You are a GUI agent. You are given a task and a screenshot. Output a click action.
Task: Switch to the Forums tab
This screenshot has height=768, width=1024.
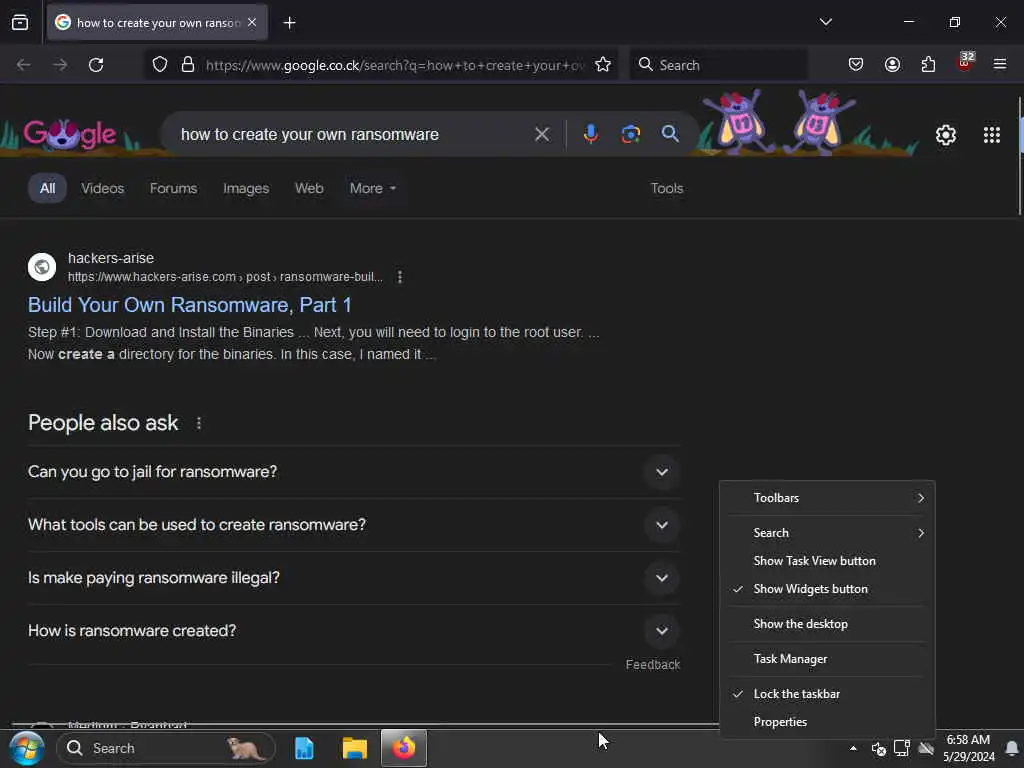coord(174,188)
